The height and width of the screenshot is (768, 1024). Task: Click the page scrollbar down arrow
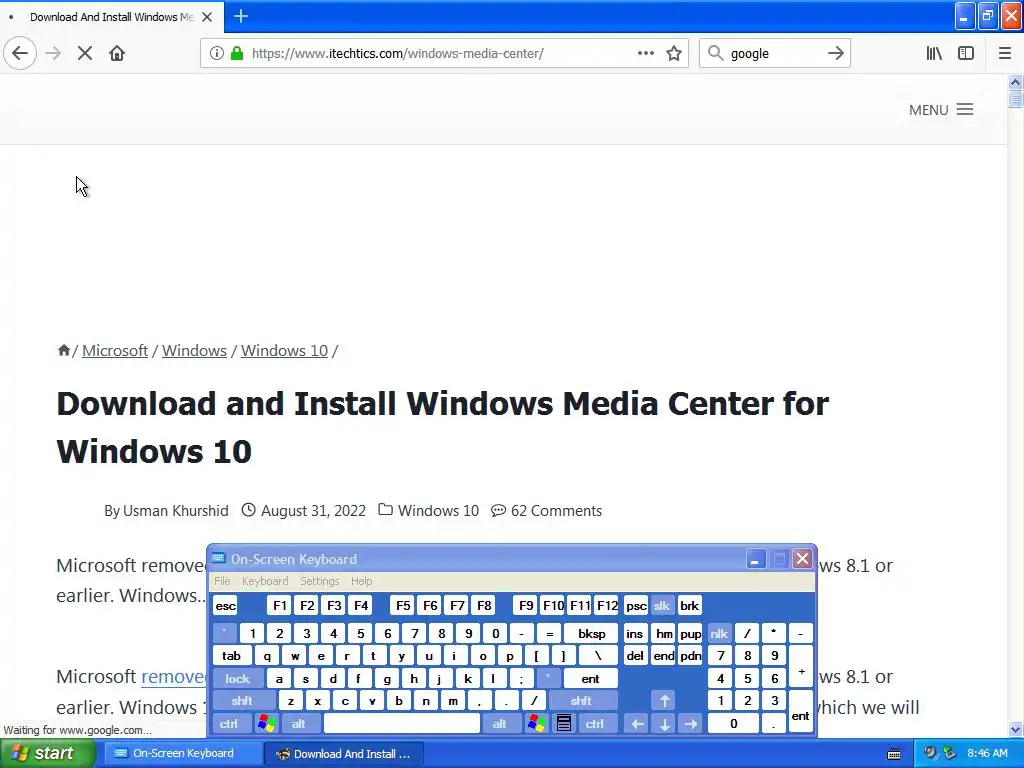1016,729
